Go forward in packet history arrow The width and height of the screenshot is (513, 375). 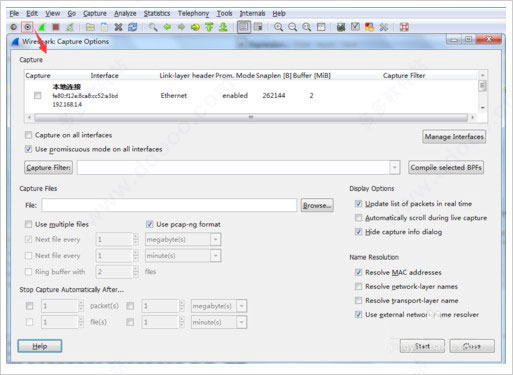tap(181, 27)
